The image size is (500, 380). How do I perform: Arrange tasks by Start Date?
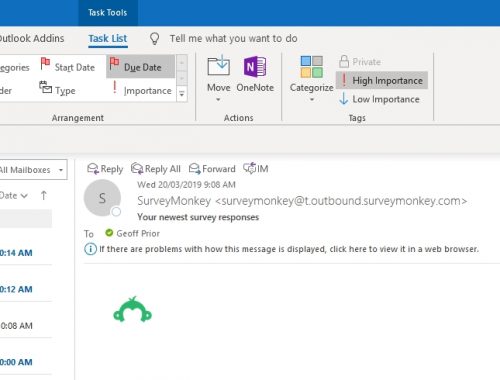(x=69, y=67)
